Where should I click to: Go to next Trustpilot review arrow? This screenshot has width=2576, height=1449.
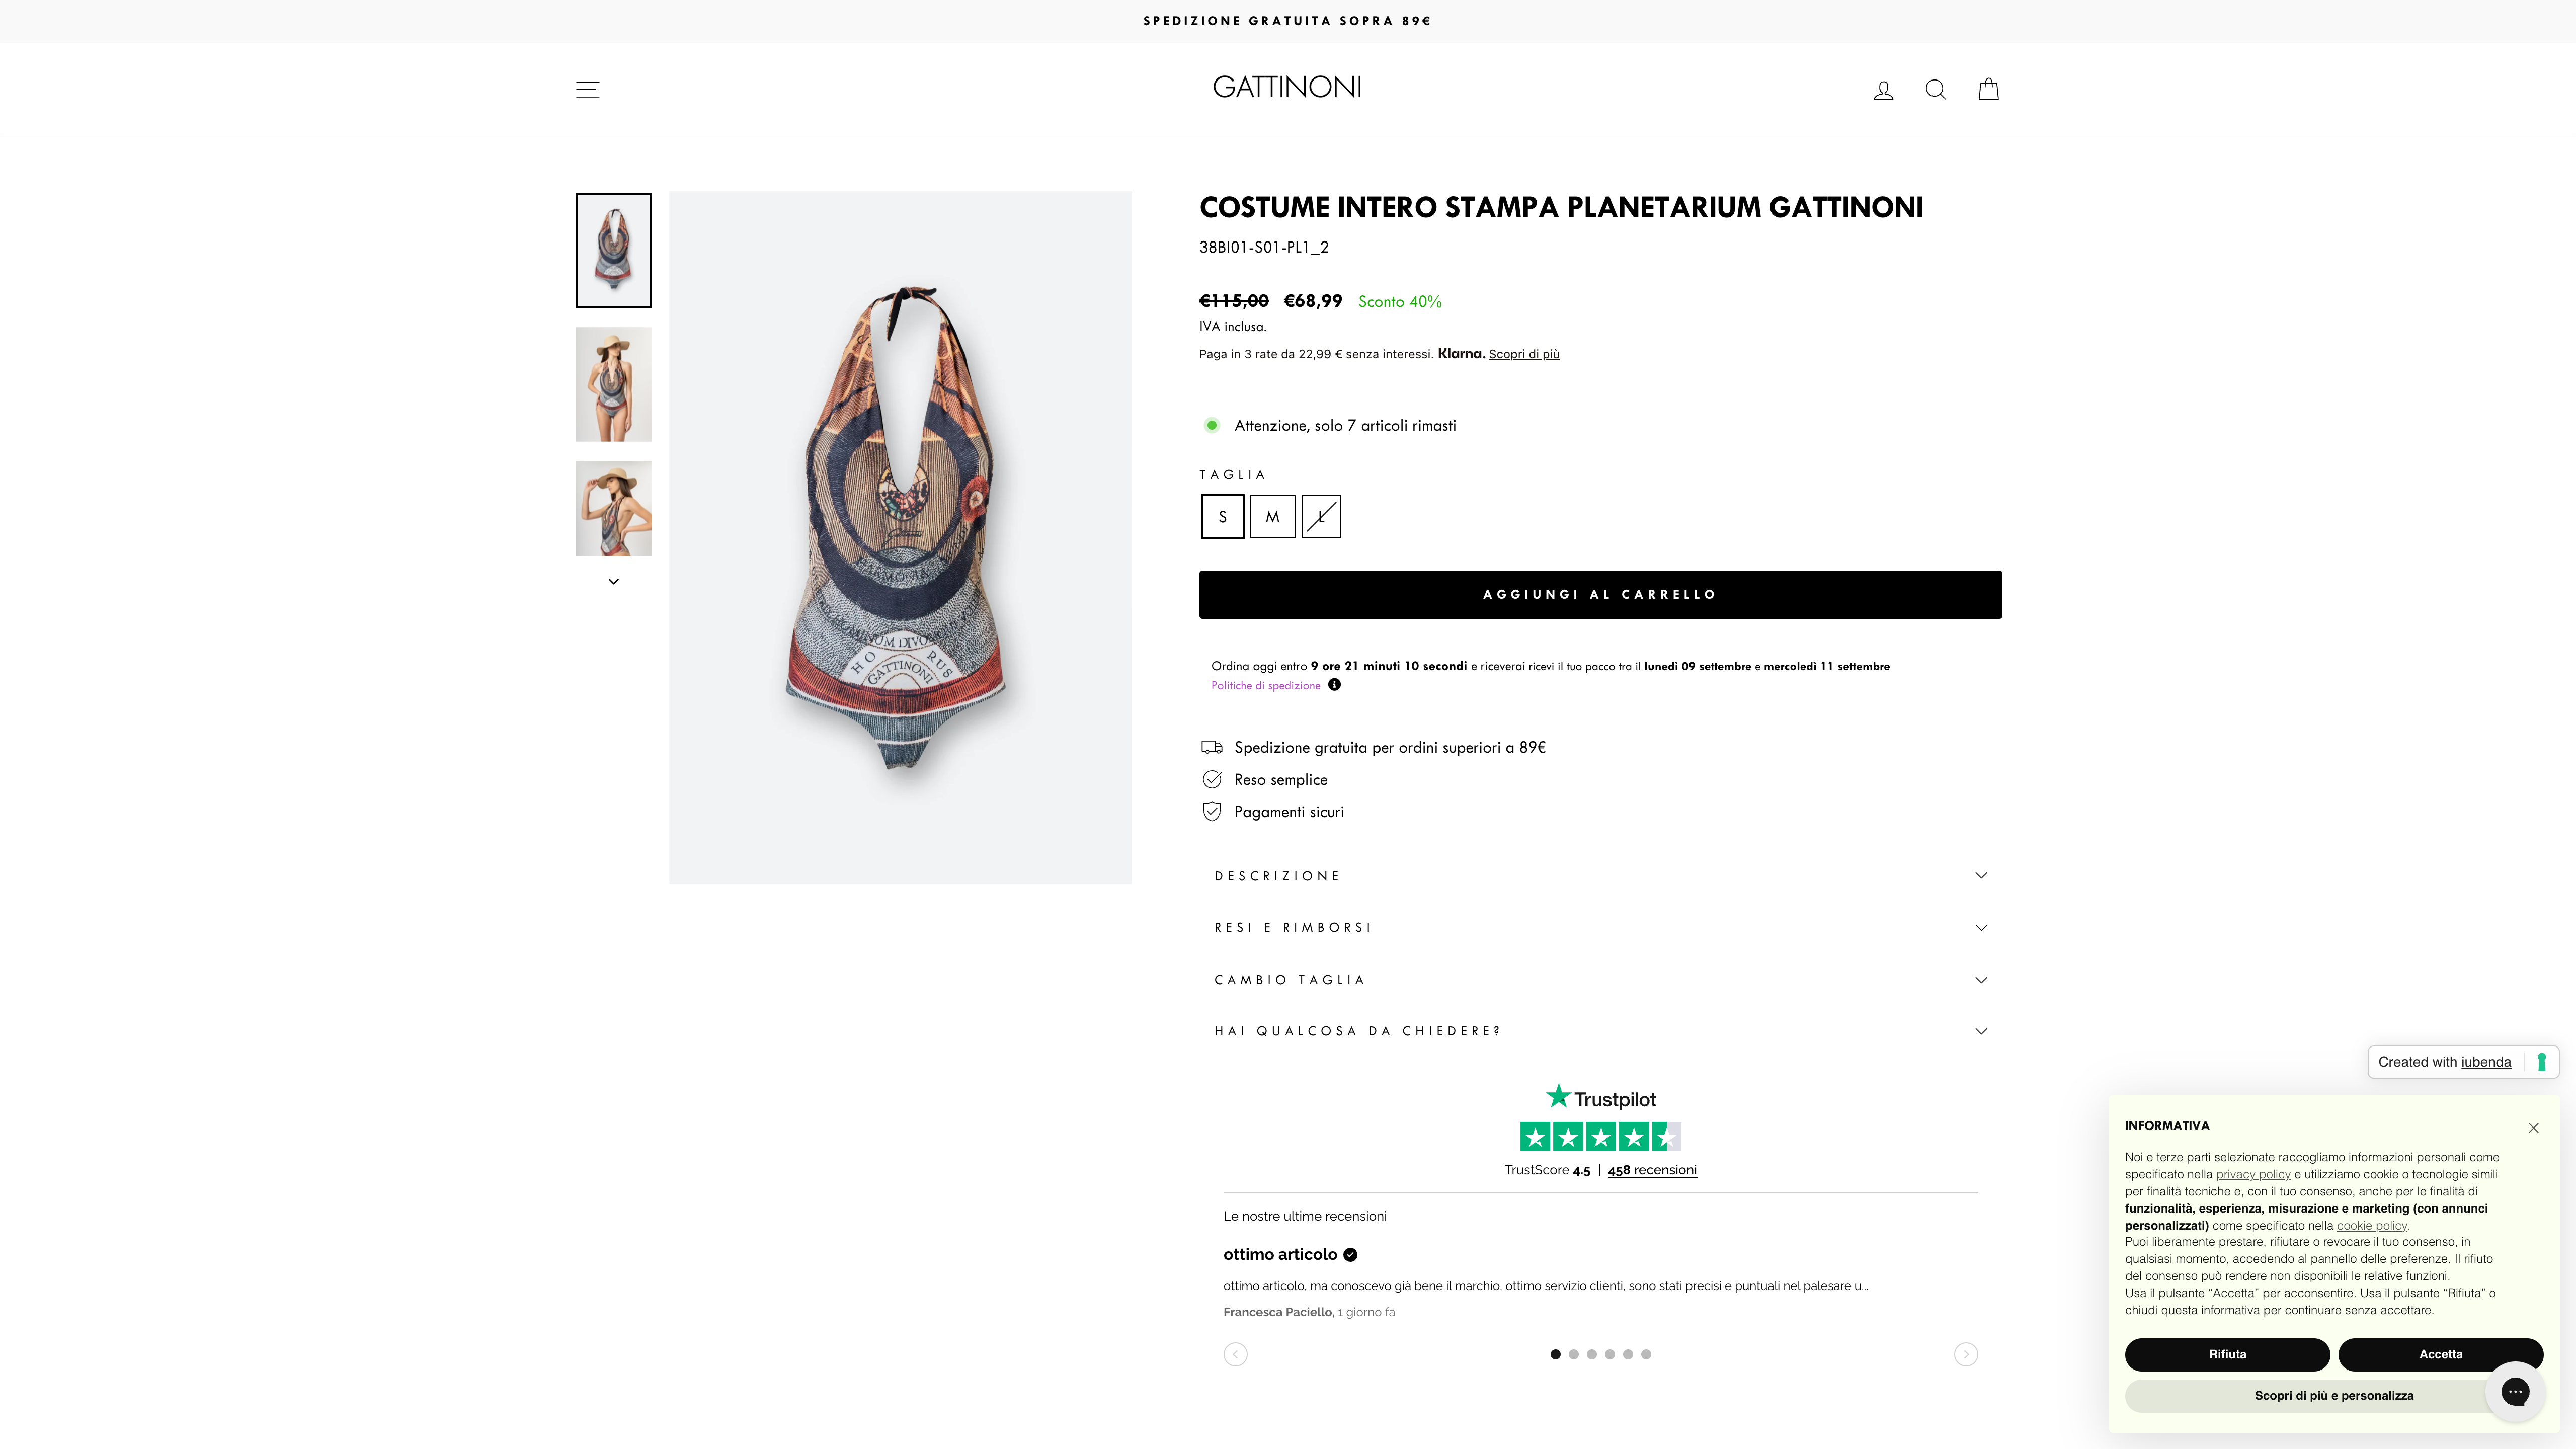pyautogui.click(x=1965, y=1354)
